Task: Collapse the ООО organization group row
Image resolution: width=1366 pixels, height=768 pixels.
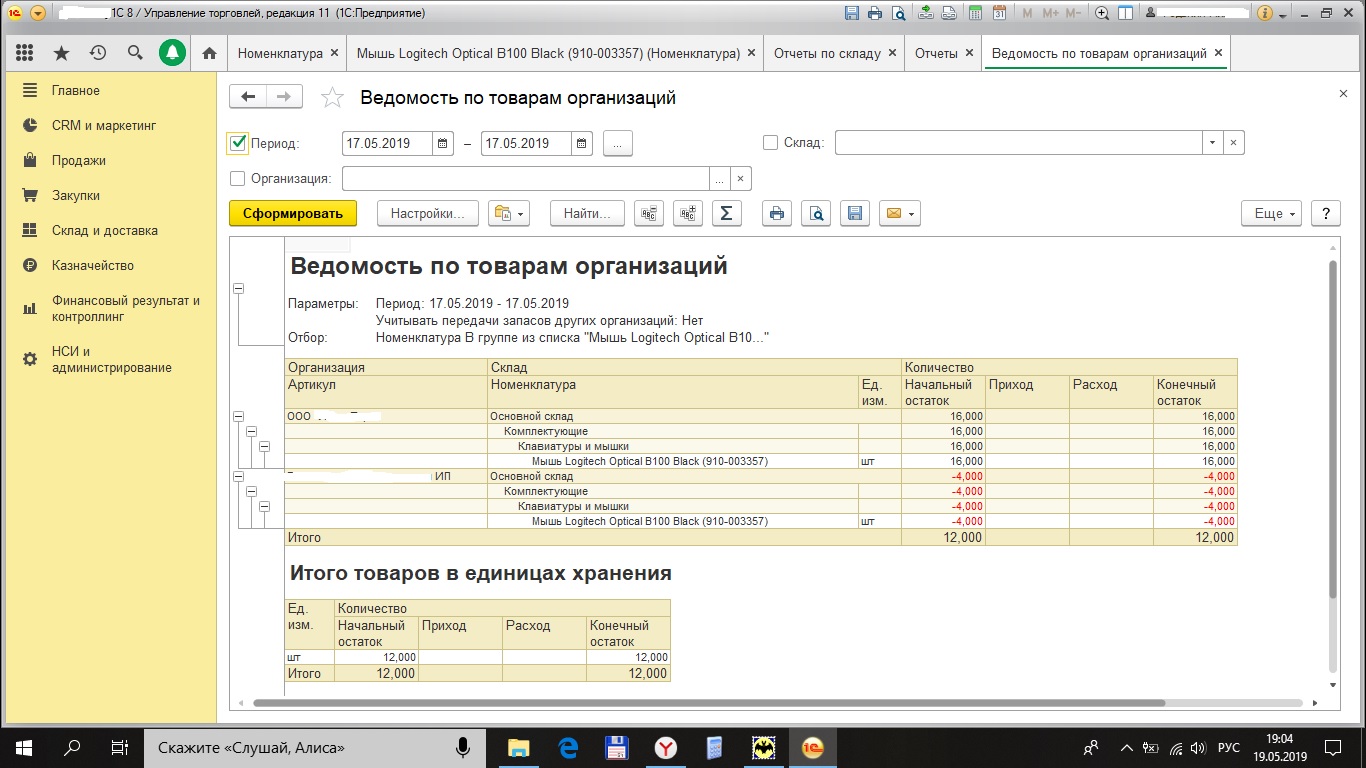Action: (238, 416)
